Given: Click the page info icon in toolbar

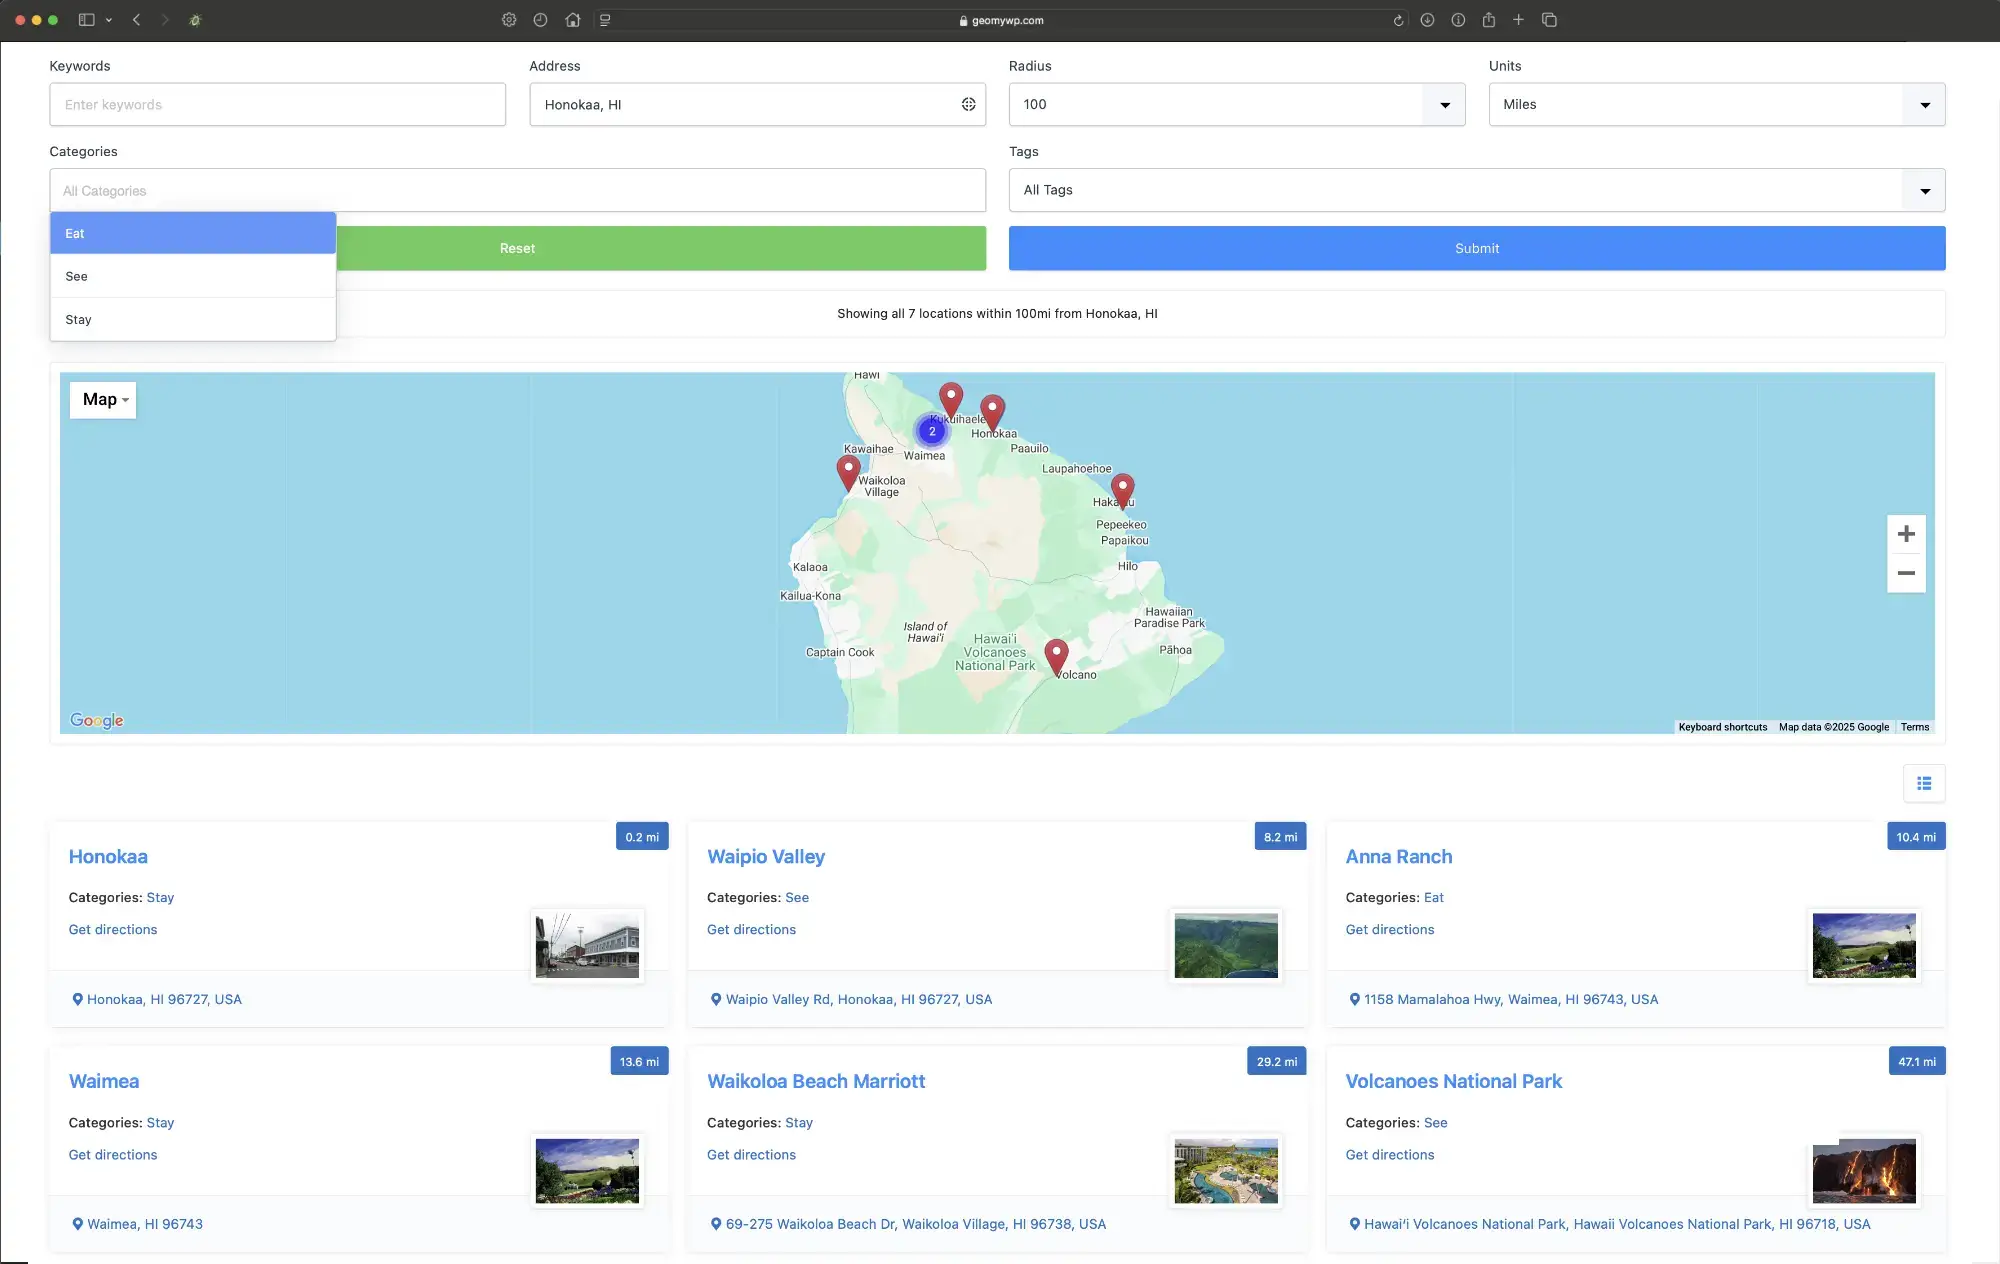Looking at the screenshot, I should tap(1458, 20).
